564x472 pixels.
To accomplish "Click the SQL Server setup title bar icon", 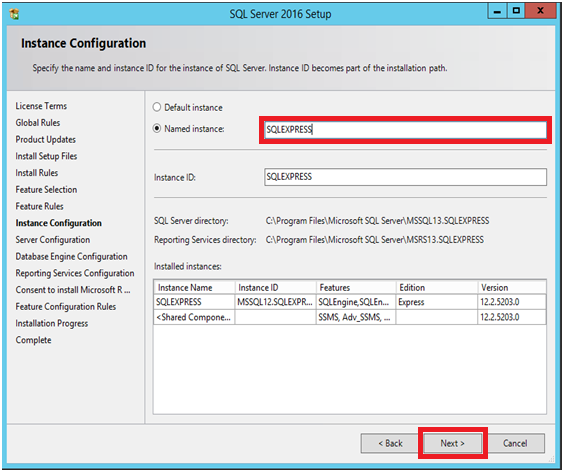I will [x=14, y=14].
